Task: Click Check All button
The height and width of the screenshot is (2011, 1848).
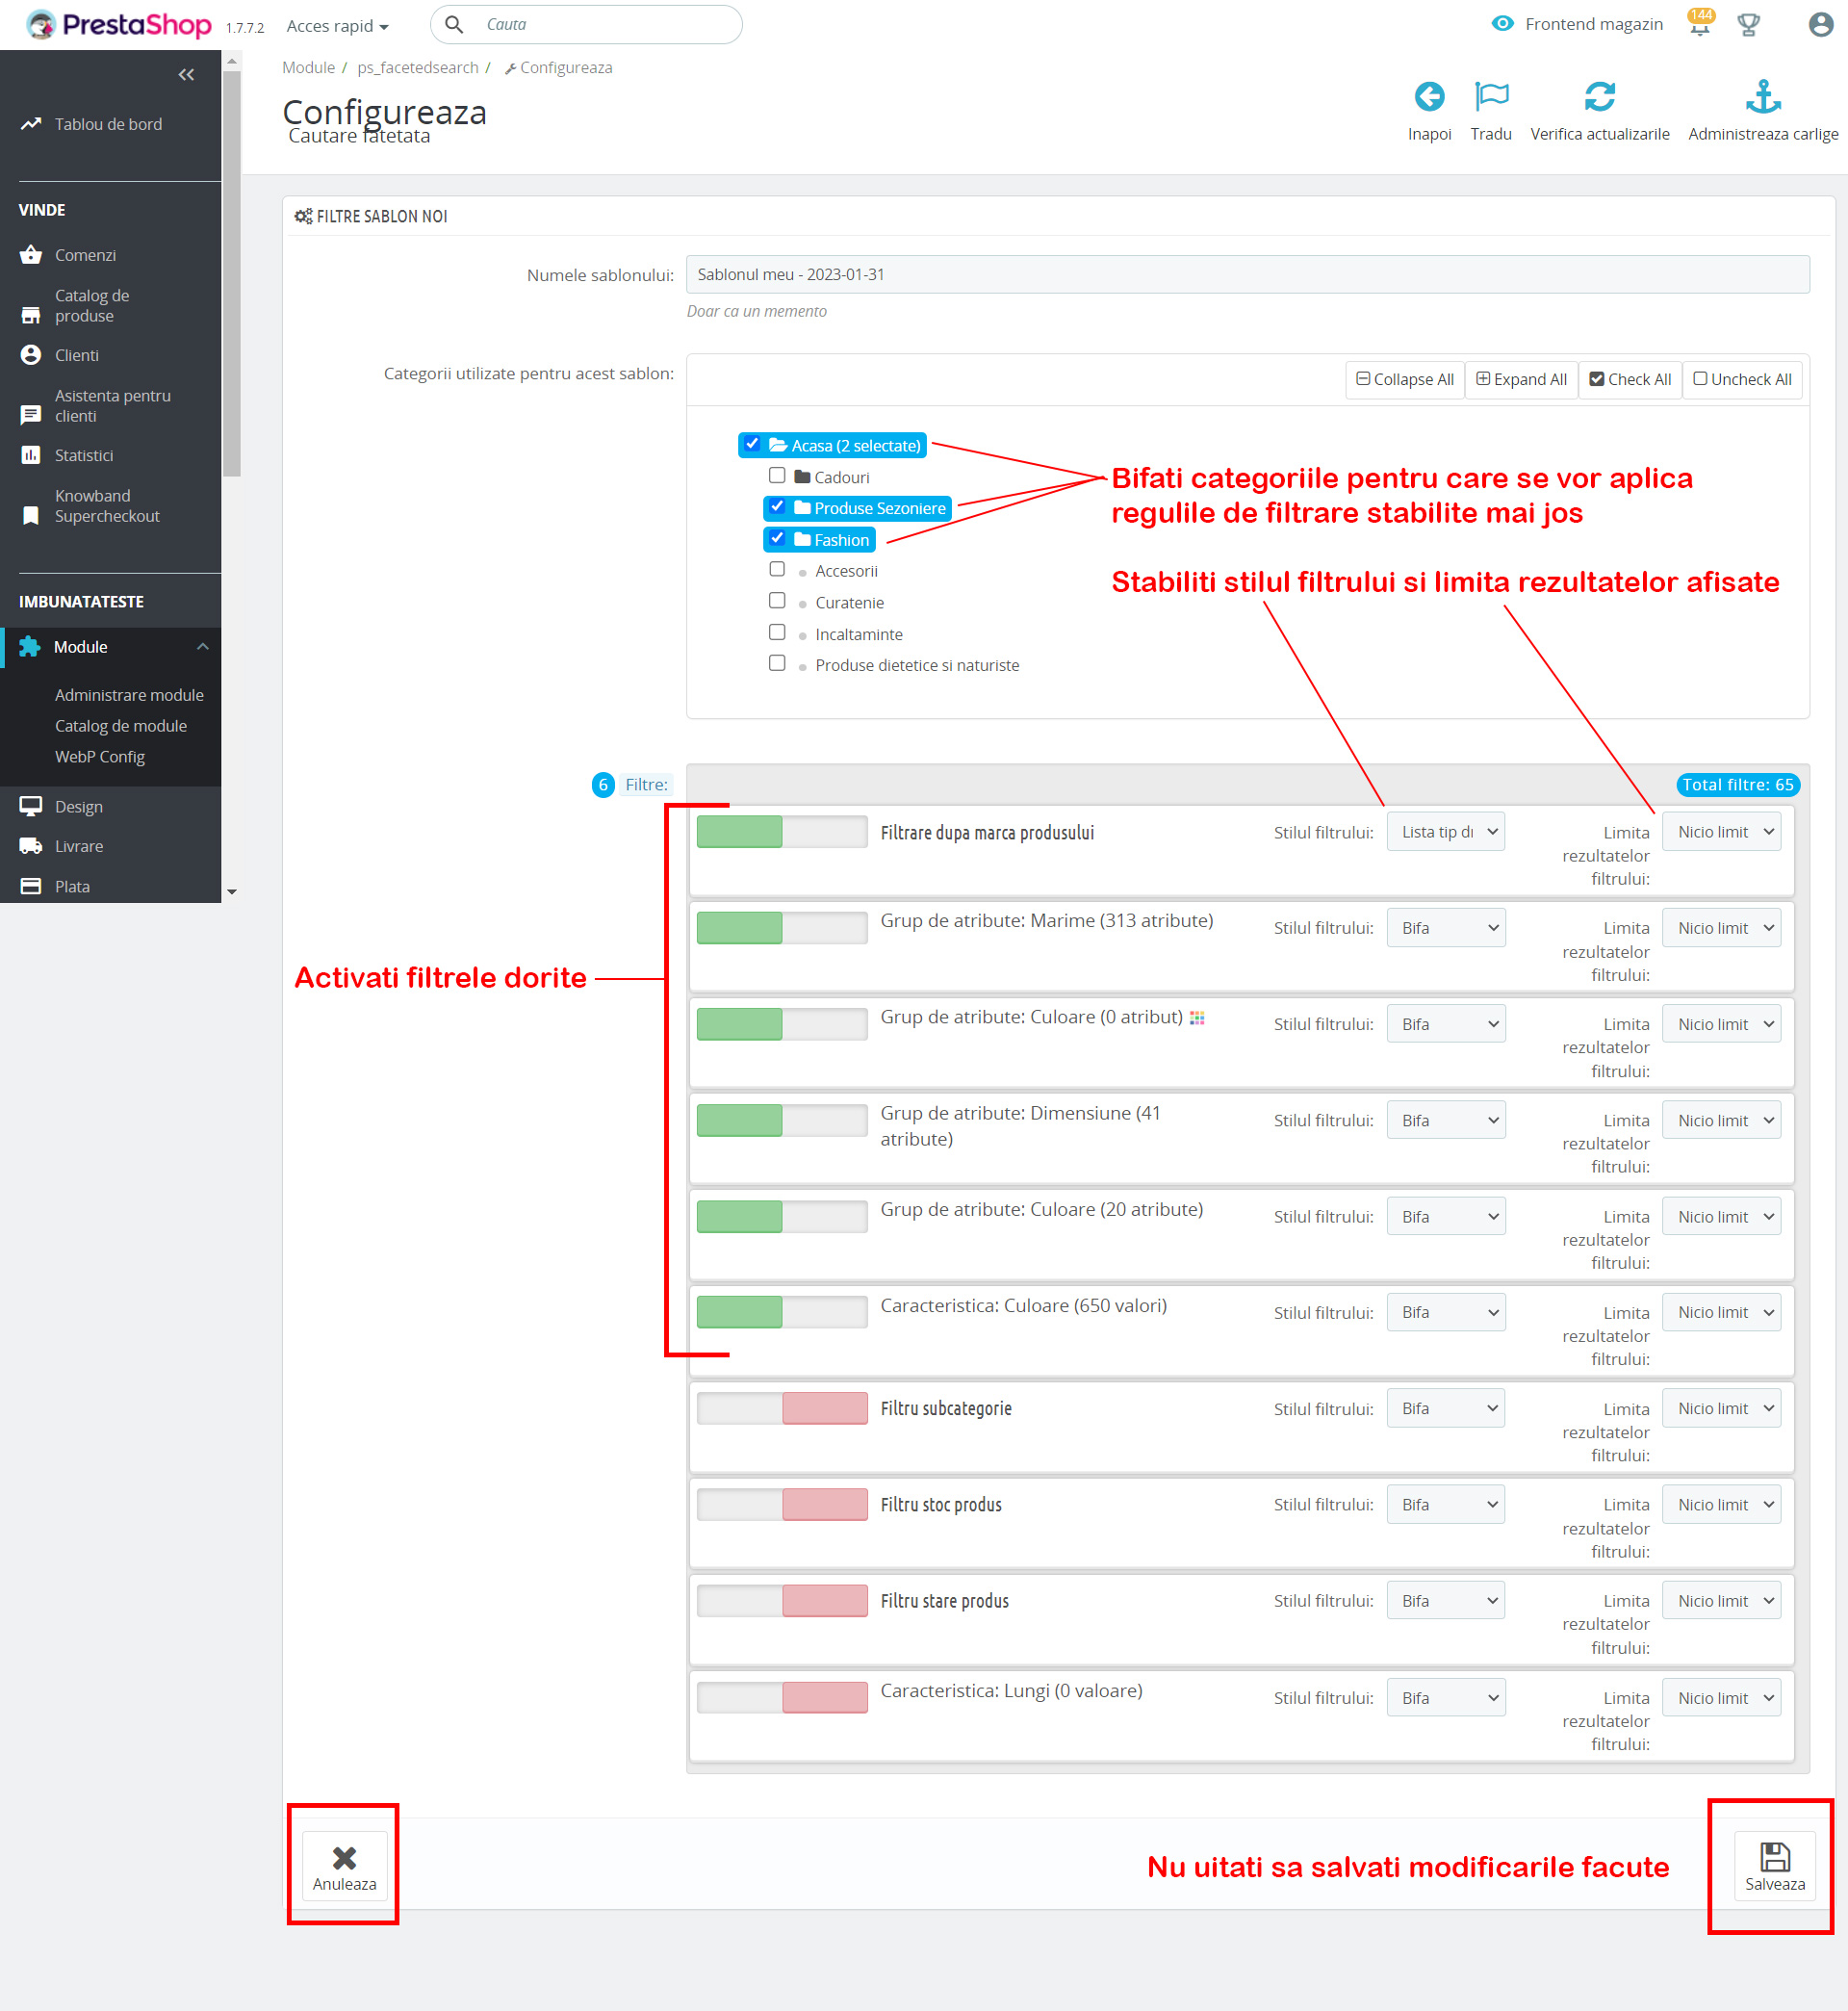Action: click(x=1630, y=379)
